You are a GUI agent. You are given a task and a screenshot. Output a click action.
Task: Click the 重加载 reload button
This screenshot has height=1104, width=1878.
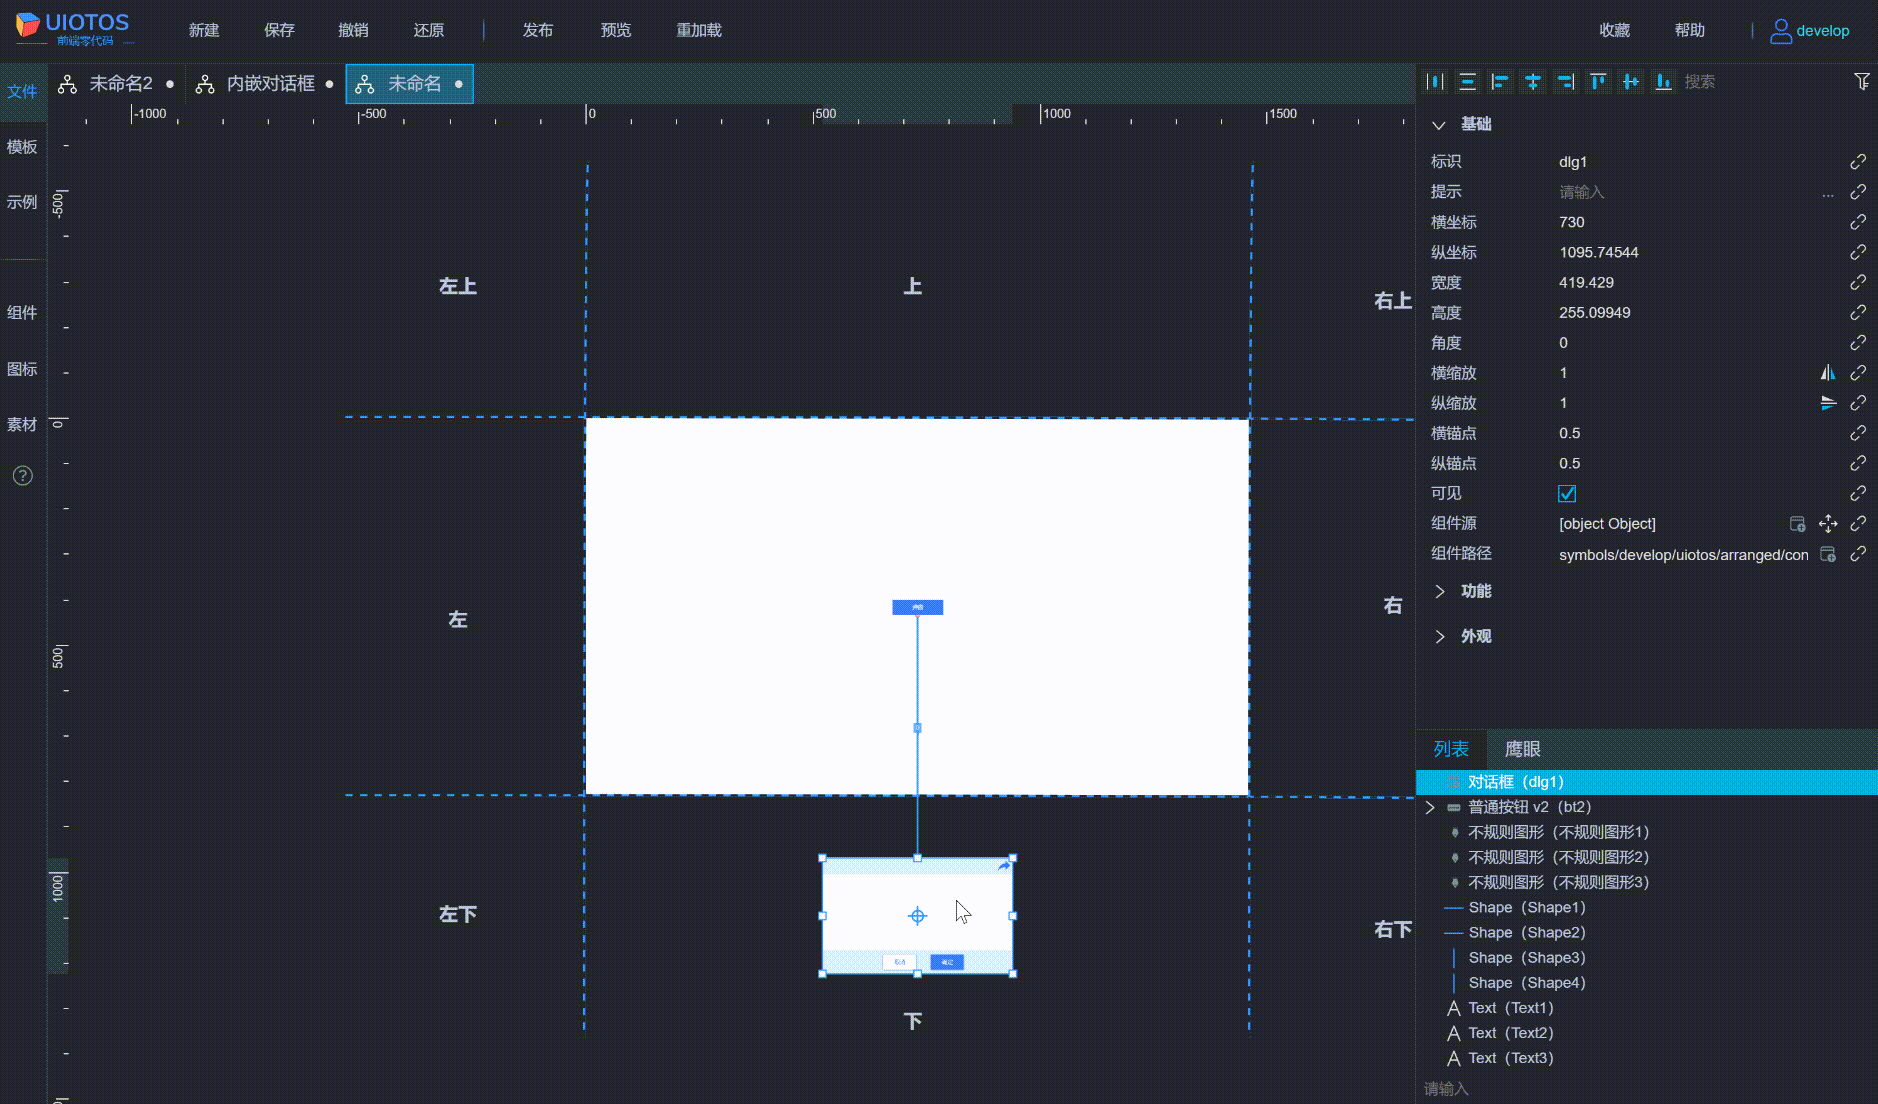click(699, 31)
